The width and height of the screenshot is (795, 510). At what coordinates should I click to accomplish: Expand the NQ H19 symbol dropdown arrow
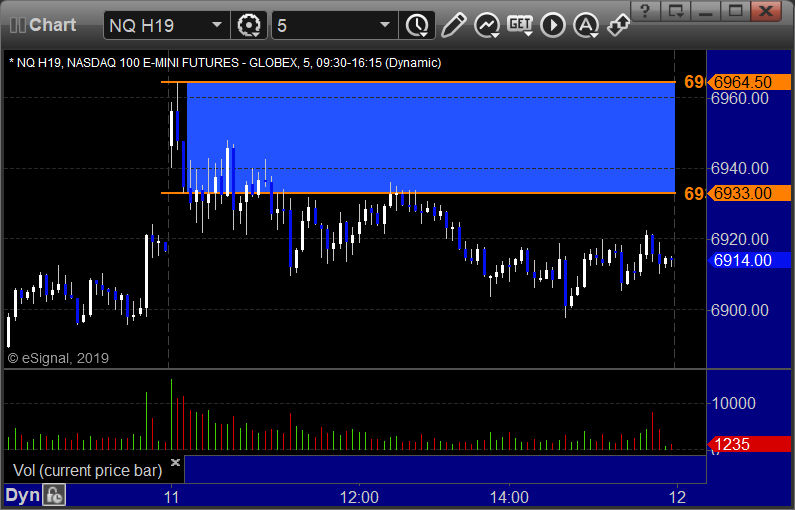point(216,25)
